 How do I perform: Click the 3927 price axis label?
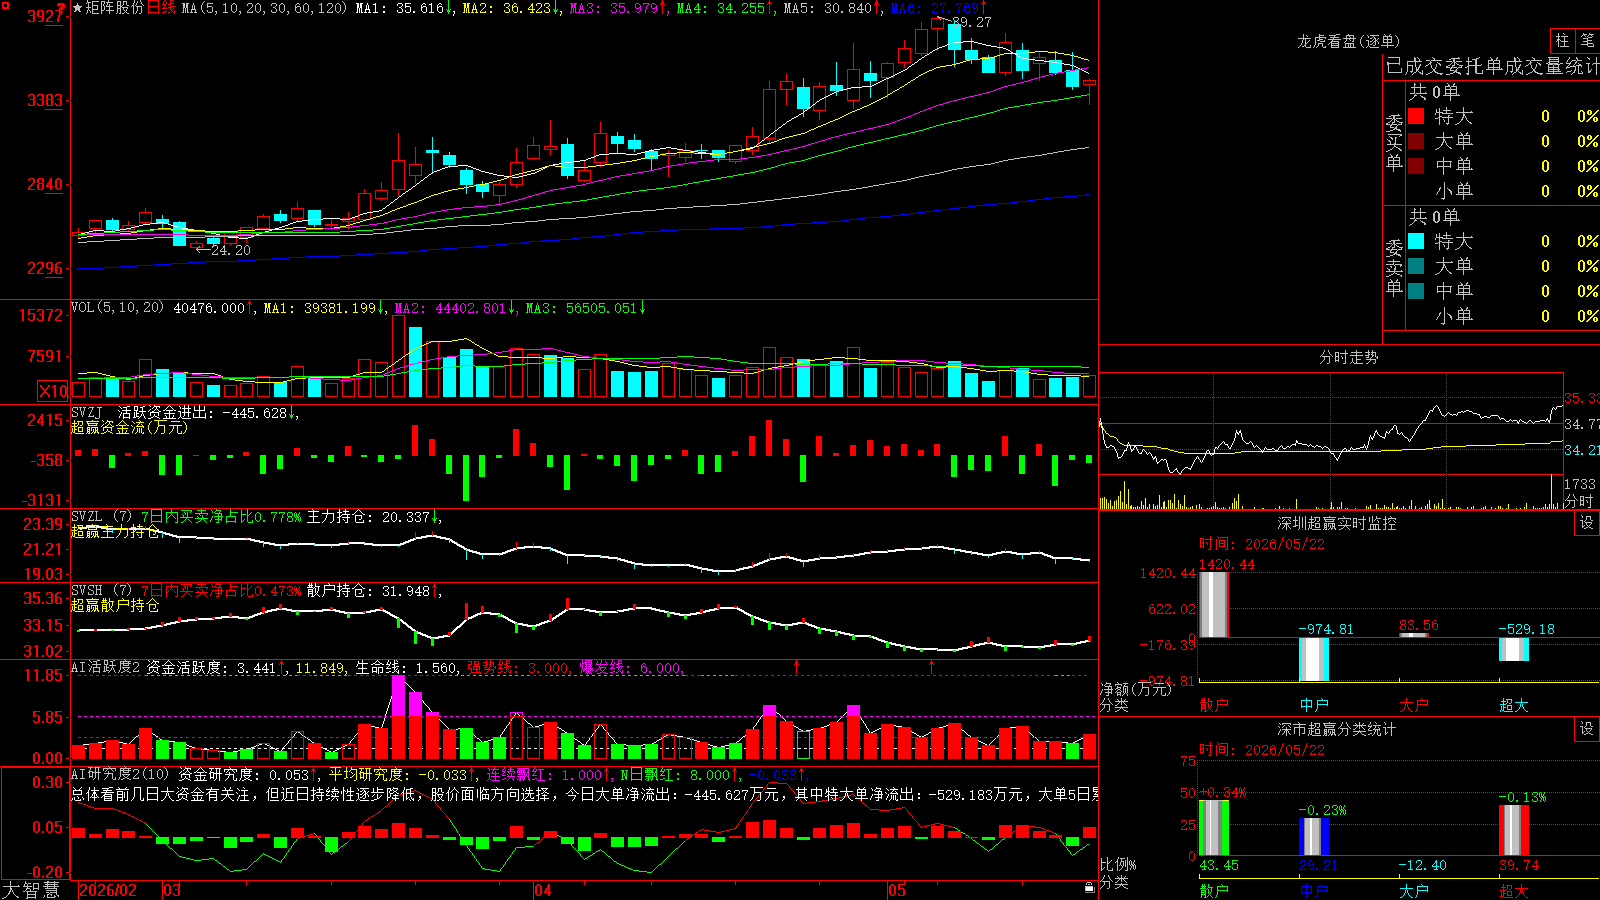coord(45,16)
